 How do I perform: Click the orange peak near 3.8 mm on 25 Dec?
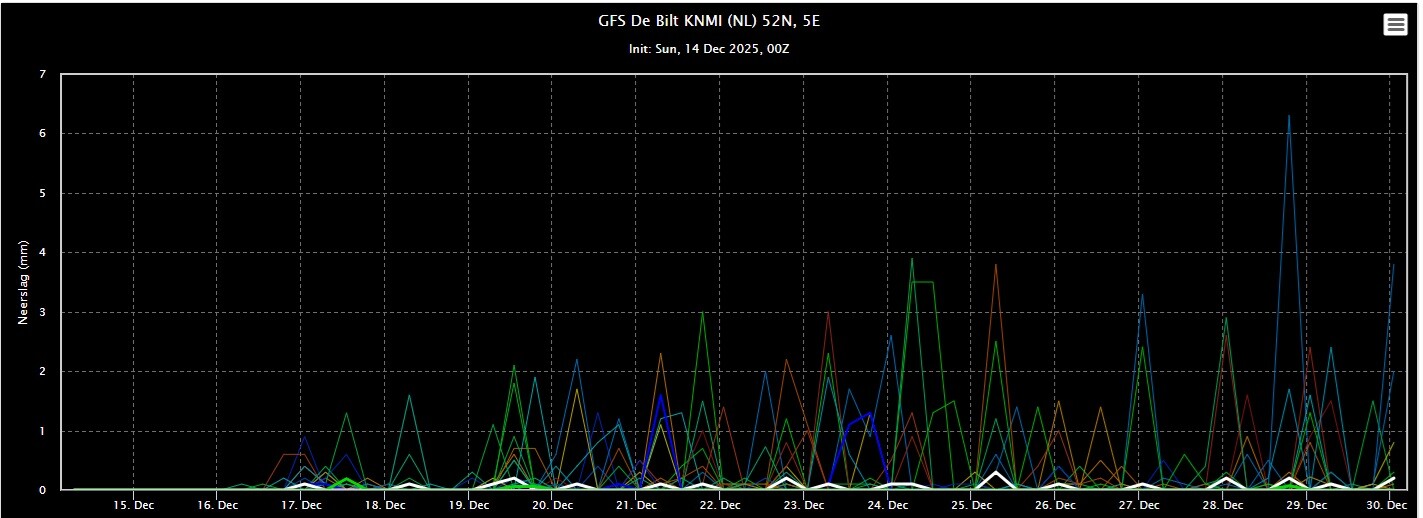click(x=995, y=265)
